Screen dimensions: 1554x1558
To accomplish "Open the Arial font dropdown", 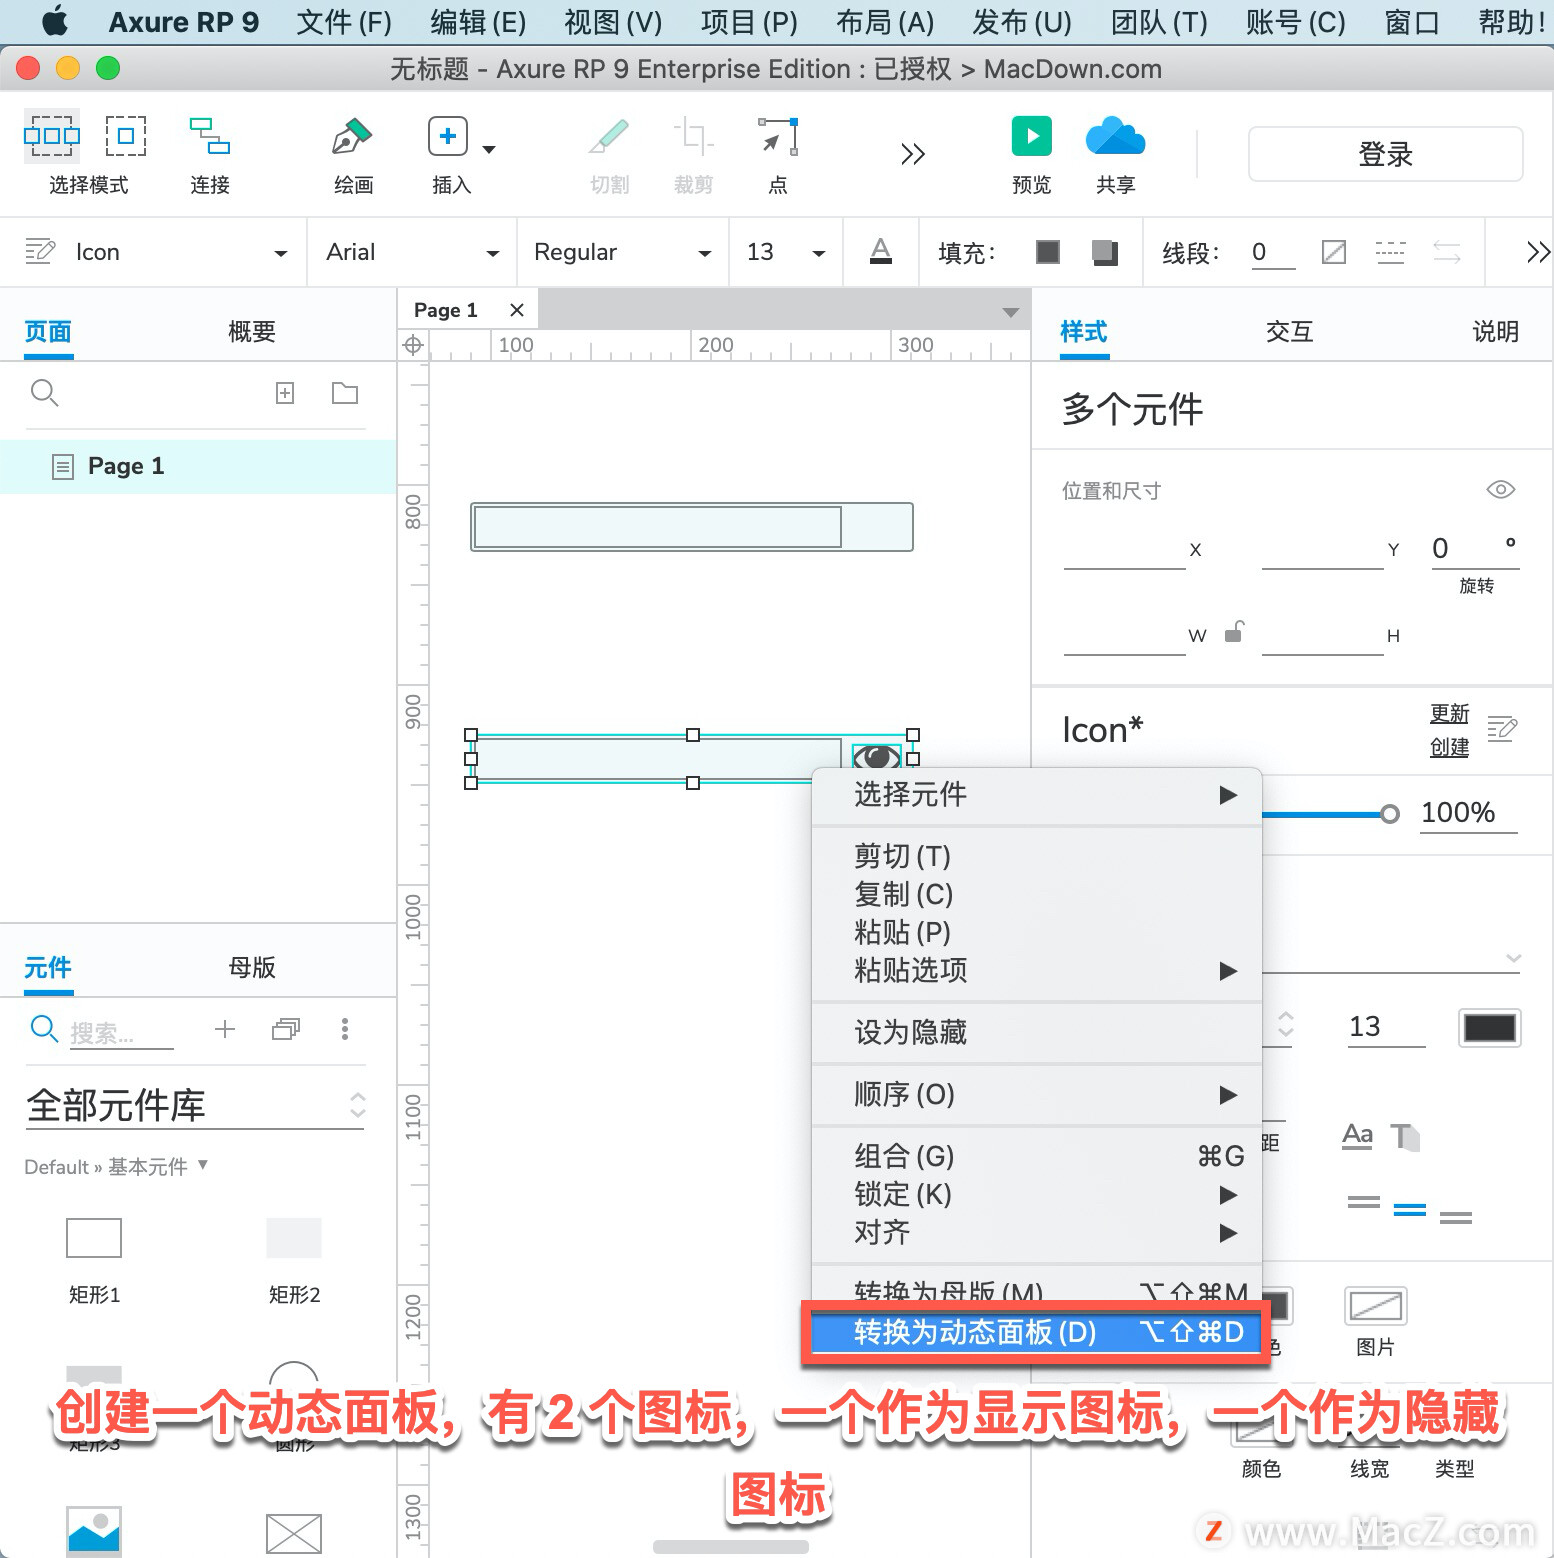I will click(x=493, y=253).
